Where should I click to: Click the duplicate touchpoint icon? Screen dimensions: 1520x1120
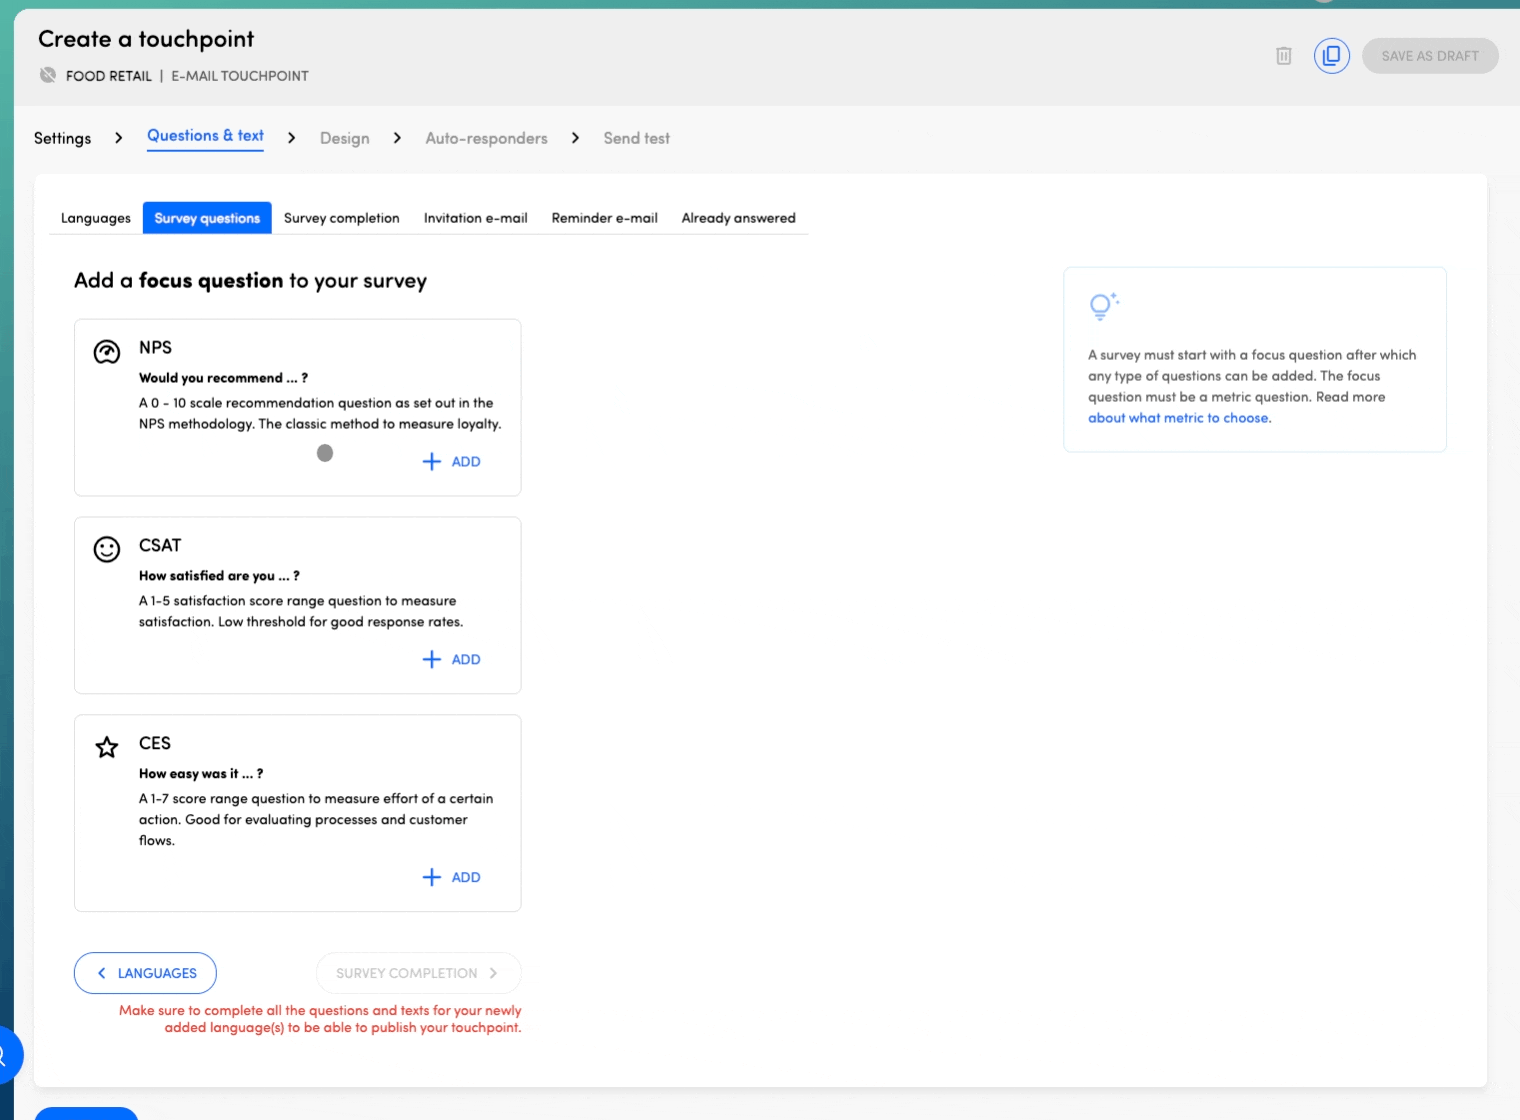point(1331,56)
